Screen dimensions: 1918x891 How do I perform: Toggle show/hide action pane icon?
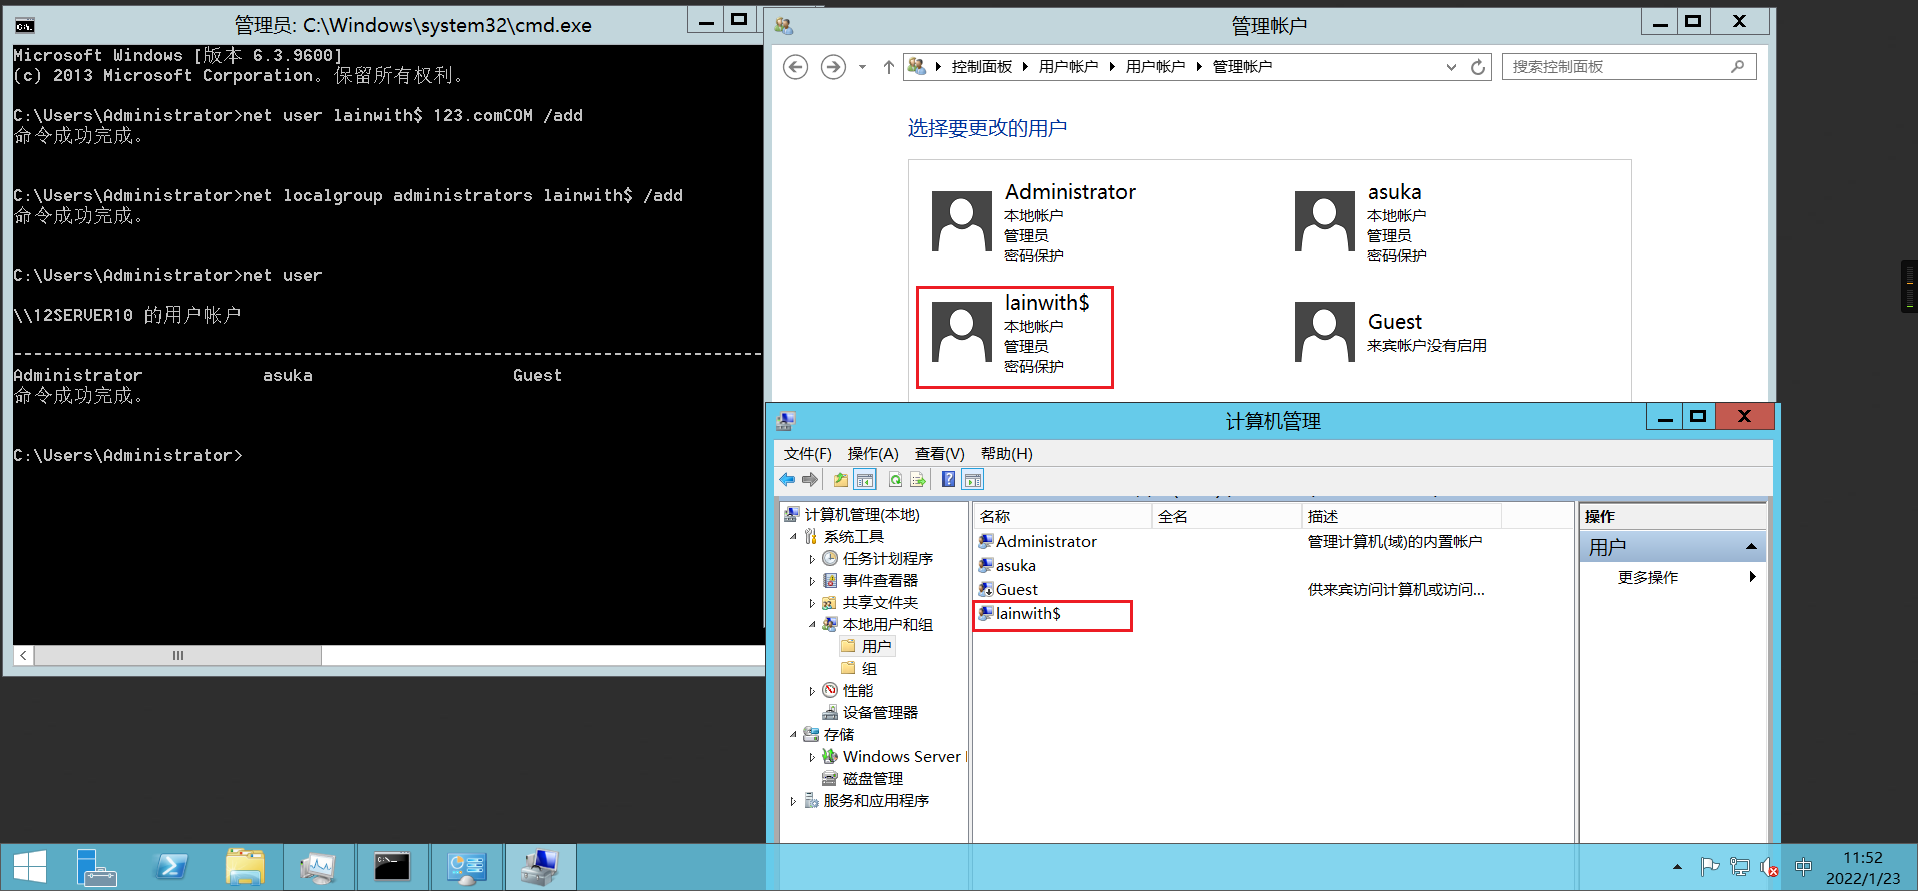972,480
